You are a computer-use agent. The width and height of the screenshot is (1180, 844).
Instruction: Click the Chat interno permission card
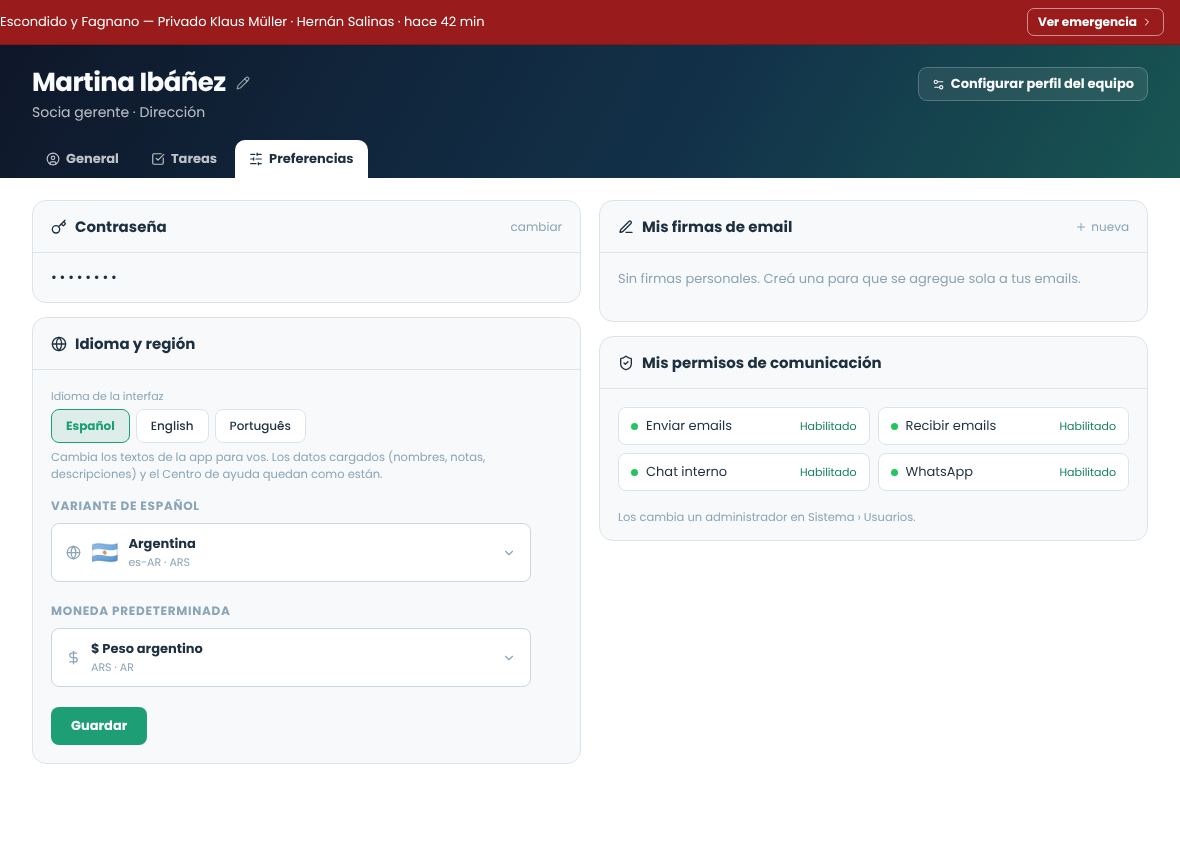[744, 472]
